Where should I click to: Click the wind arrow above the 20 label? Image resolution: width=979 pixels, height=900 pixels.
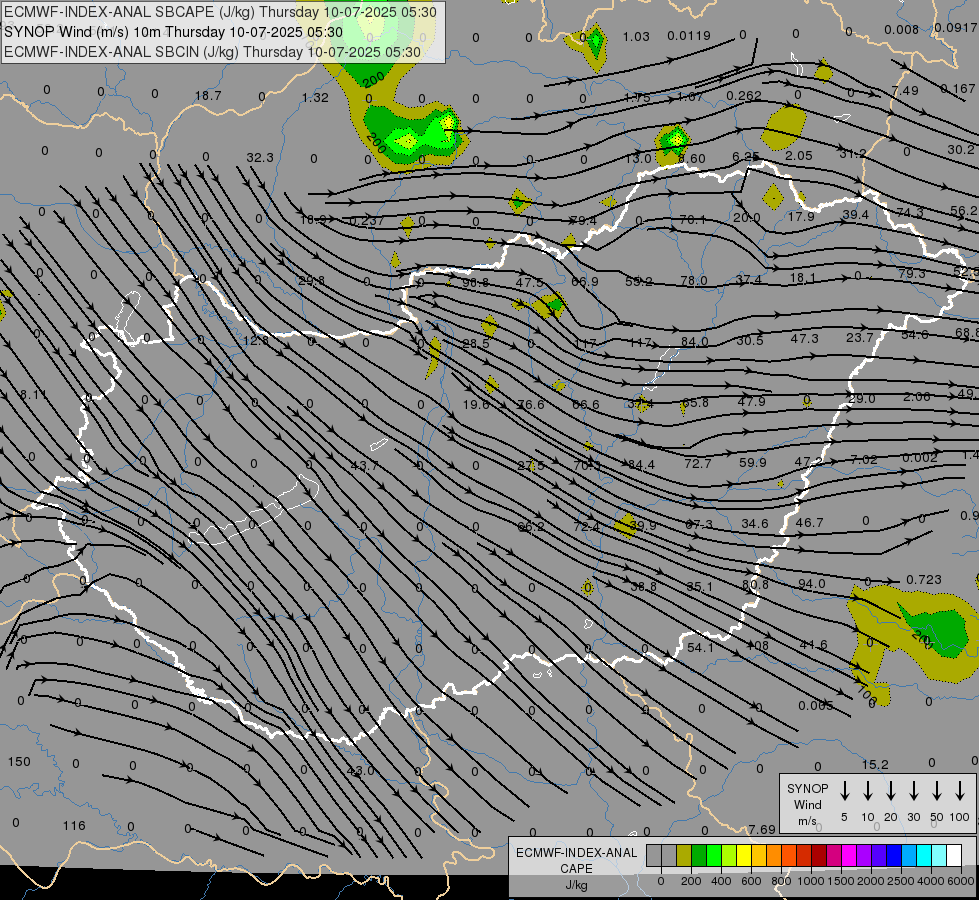point(891,791)
